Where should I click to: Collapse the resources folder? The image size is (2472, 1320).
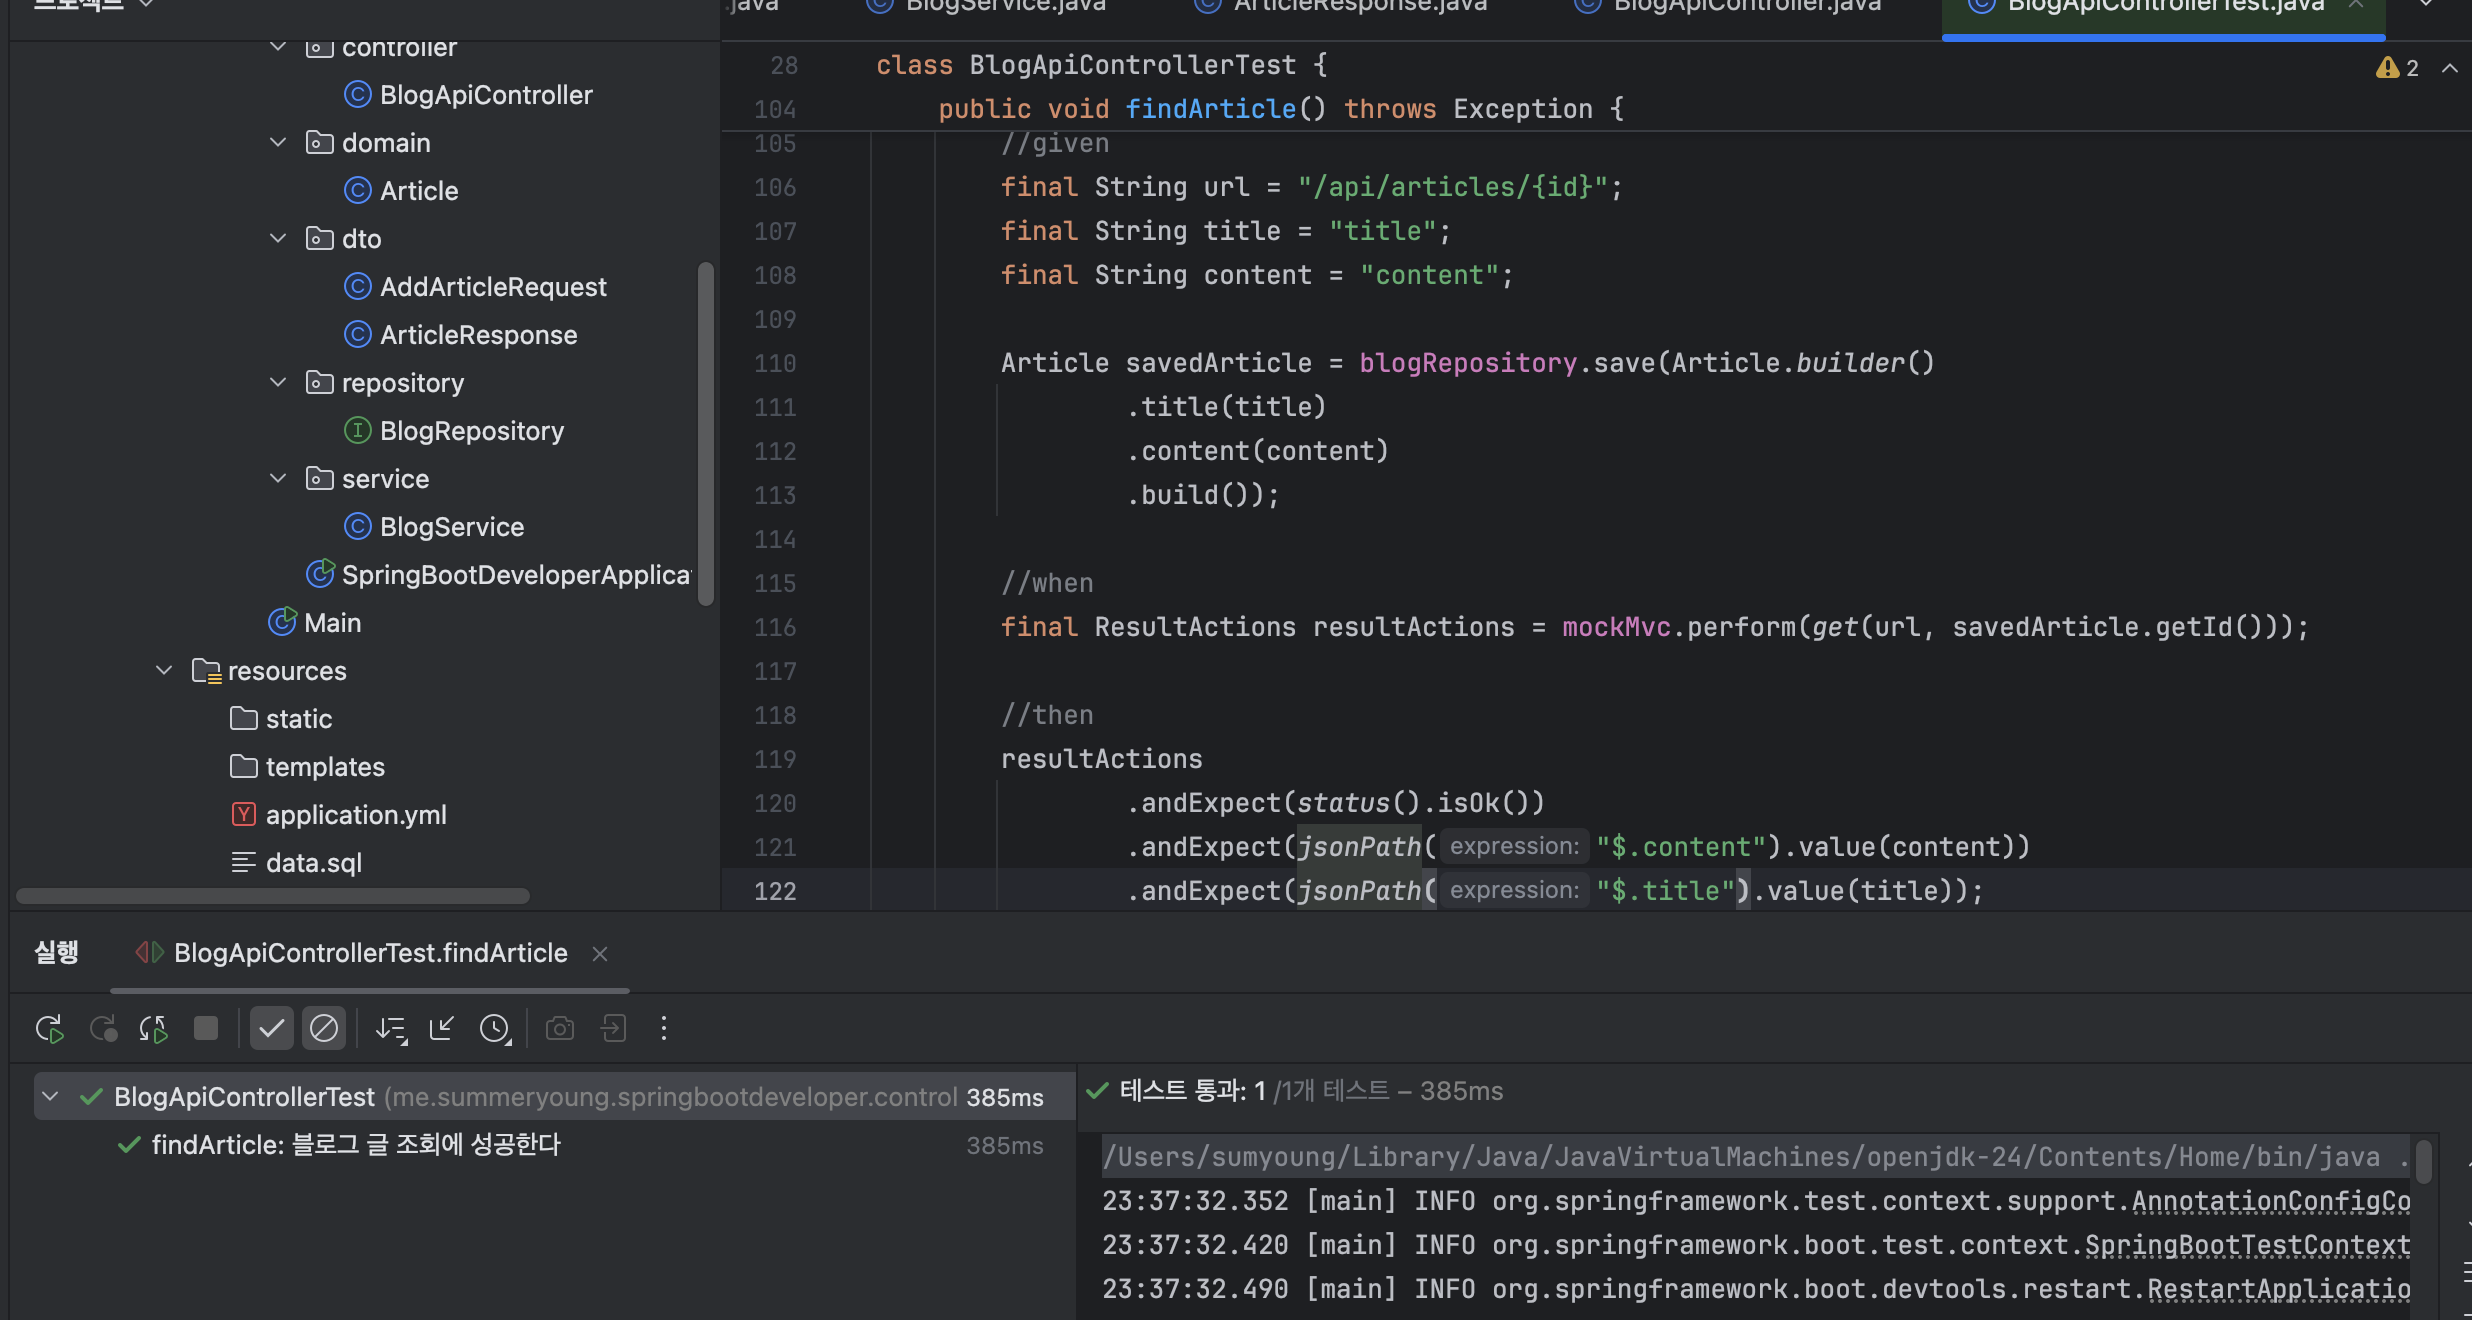point(164,671)
